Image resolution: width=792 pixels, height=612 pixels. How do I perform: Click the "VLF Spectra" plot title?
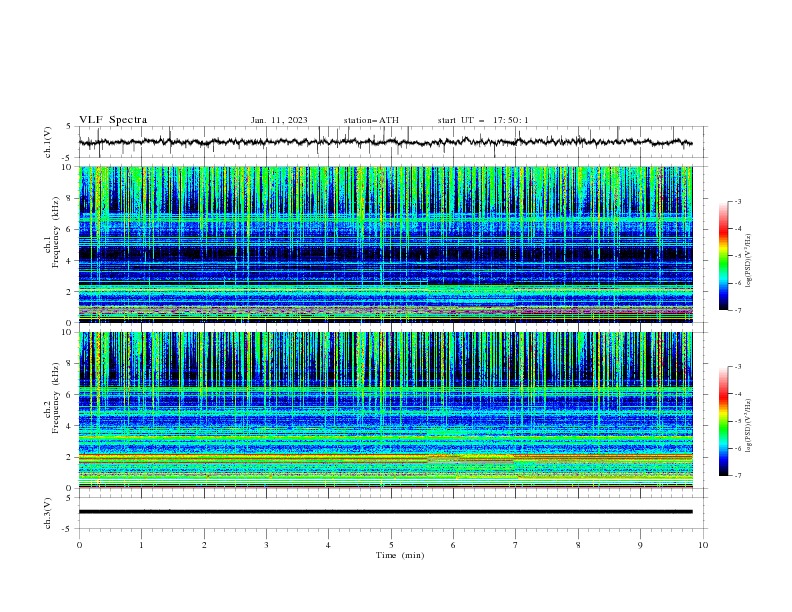[x=113, y=120]
